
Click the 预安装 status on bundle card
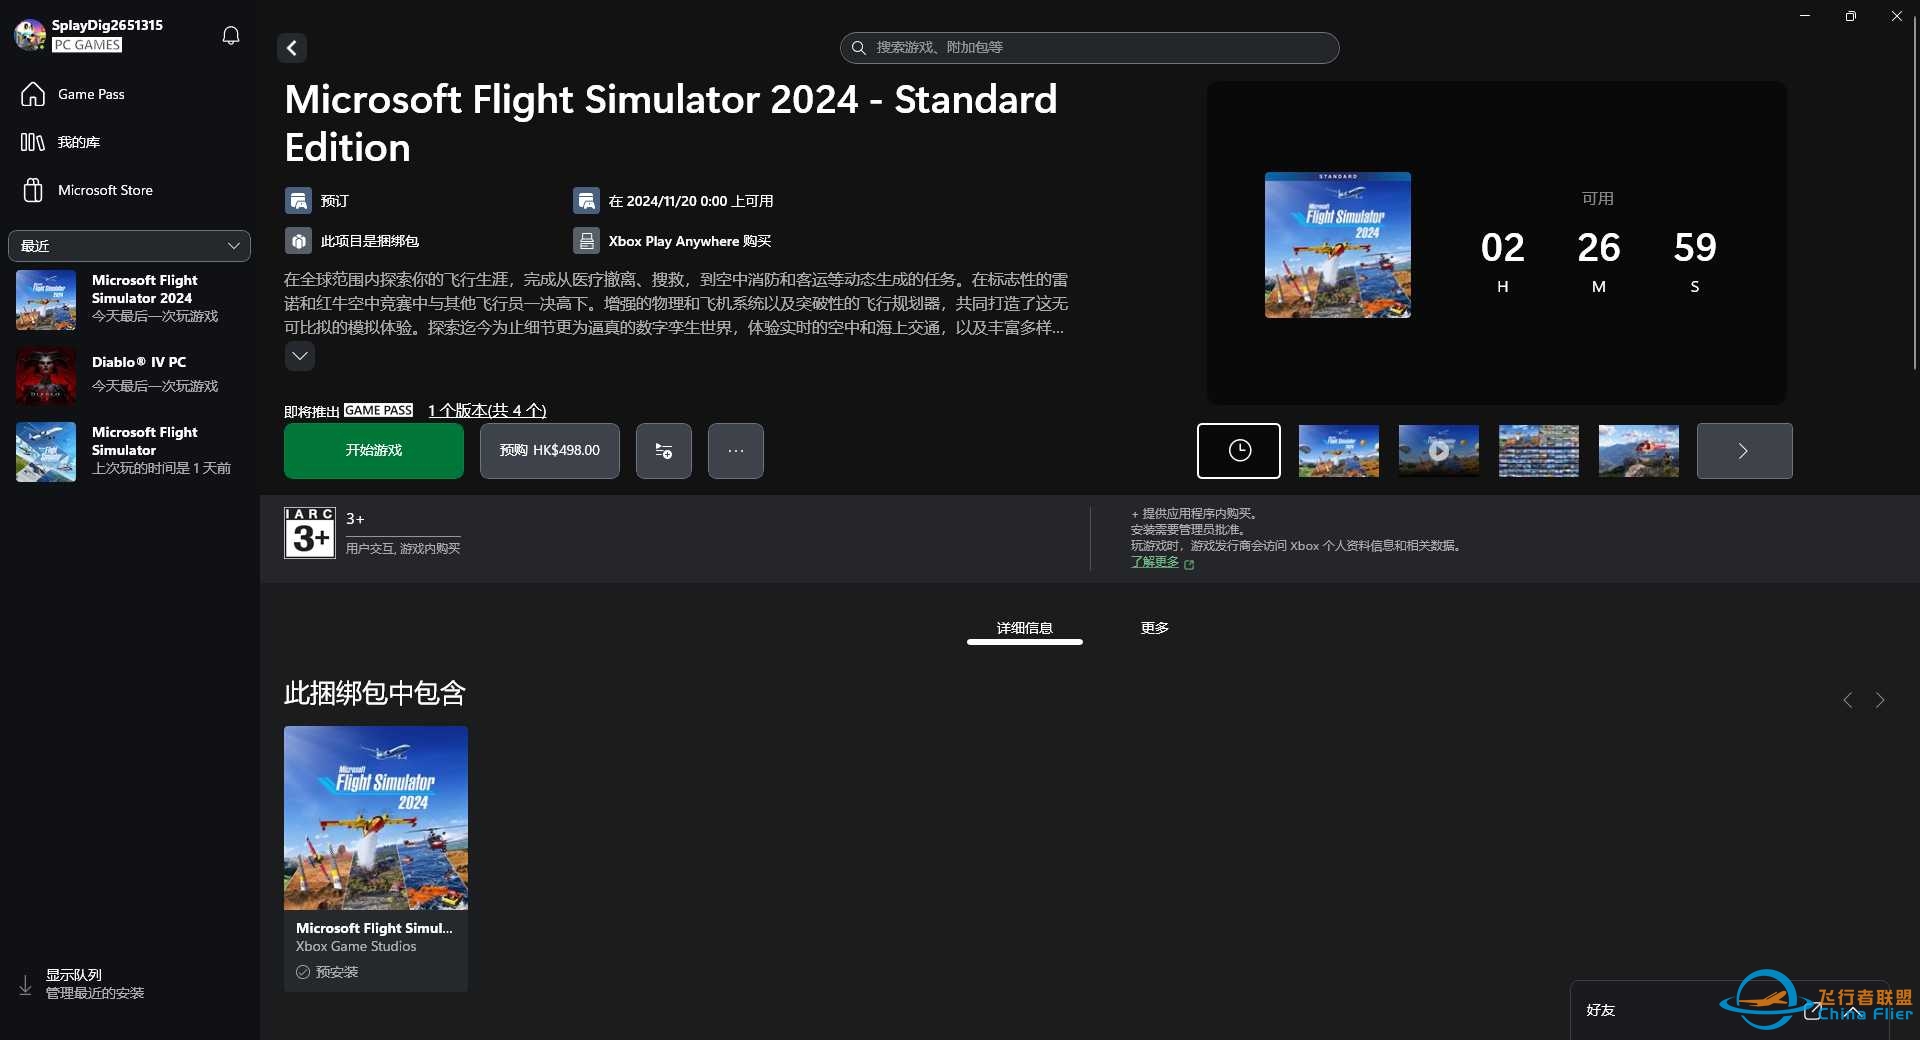pyautogui.click(x=327, y=972)
